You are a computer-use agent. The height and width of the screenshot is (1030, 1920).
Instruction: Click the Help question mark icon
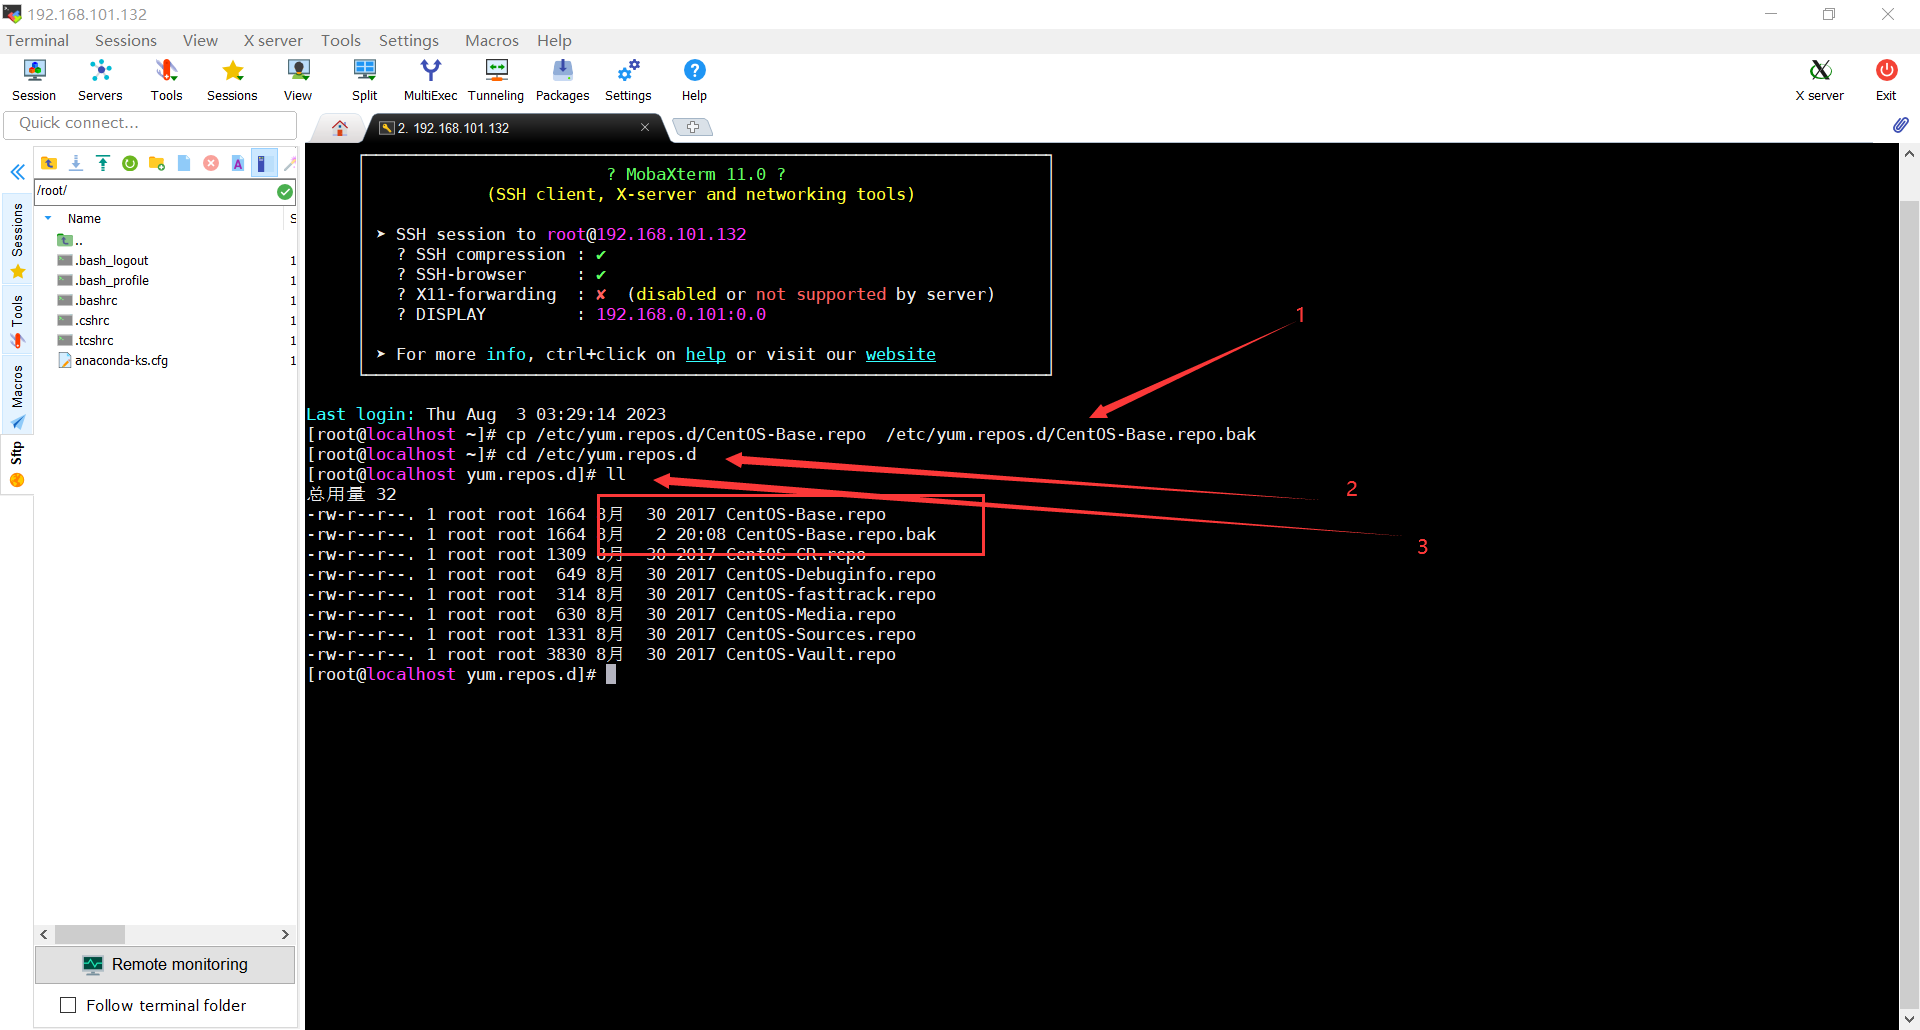click(694, 80)
